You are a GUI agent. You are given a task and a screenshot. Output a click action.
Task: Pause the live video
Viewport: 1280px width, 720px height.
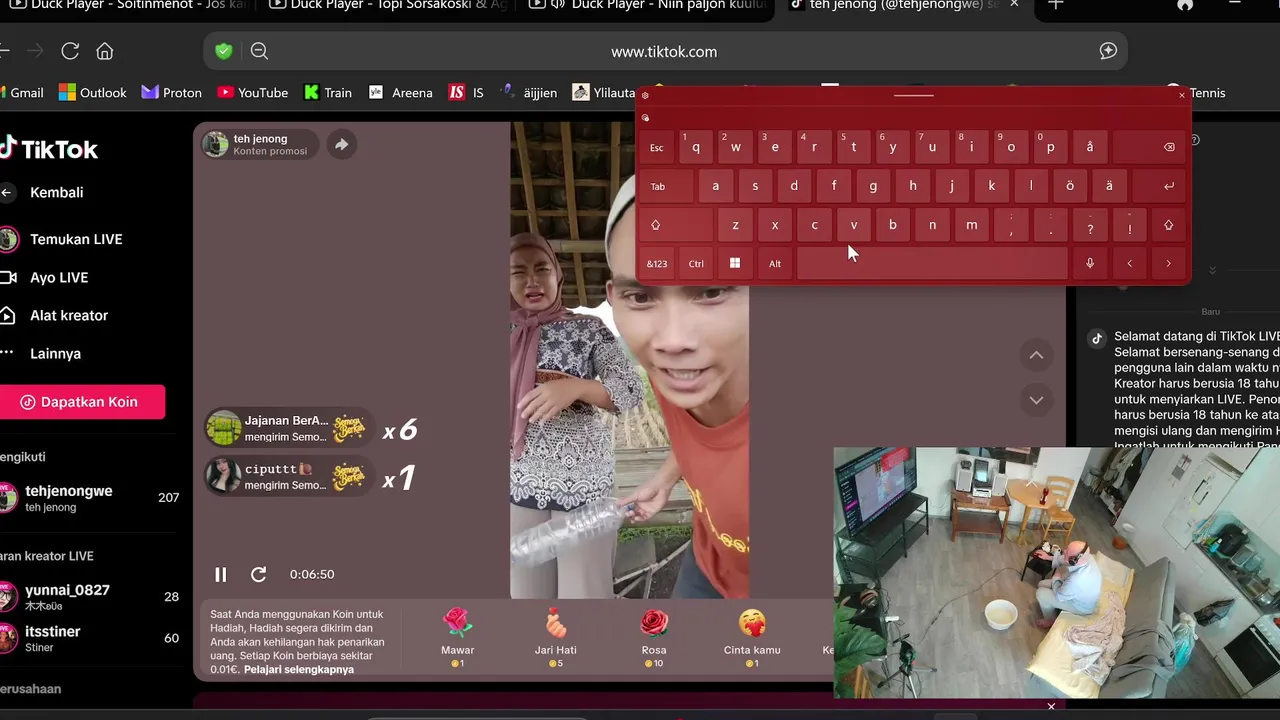pos(221,574)
